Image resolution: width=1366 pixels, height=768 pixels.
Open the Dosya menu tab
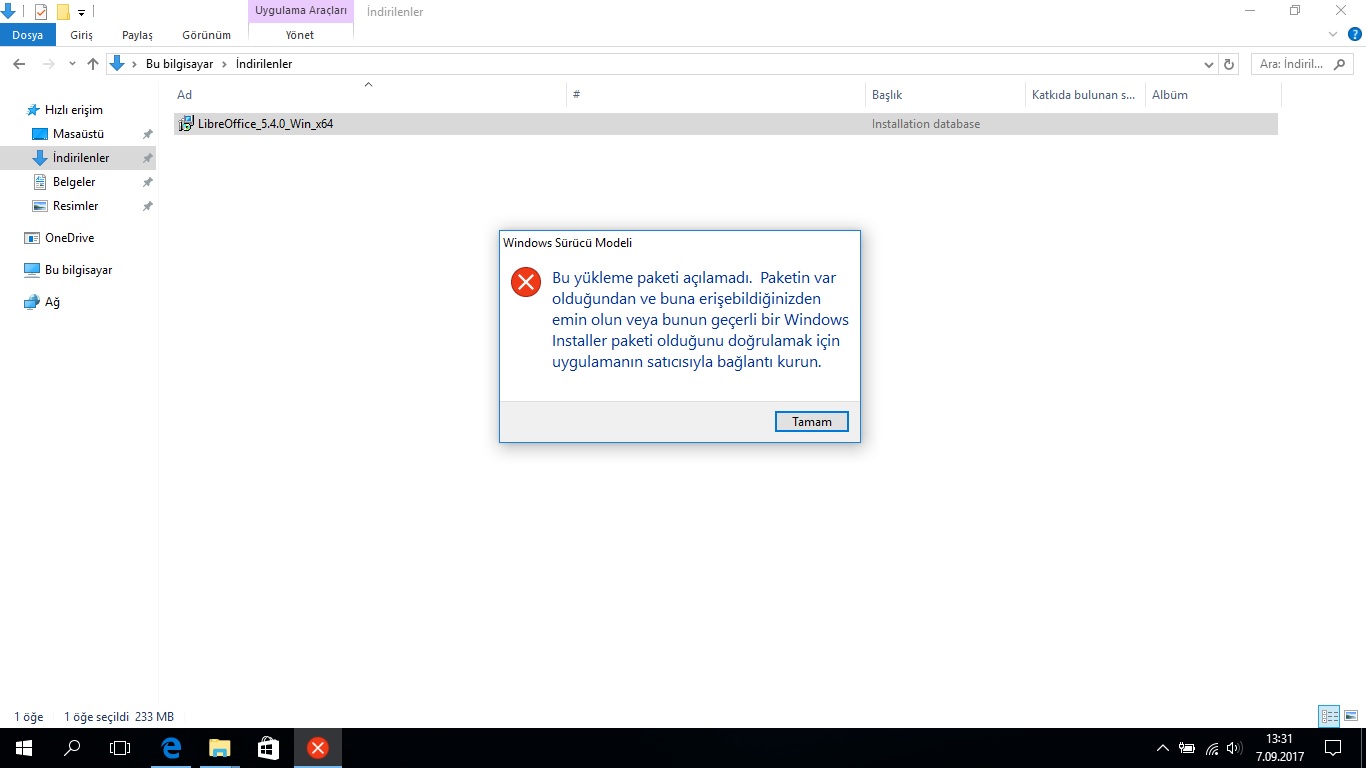(28, 35)
